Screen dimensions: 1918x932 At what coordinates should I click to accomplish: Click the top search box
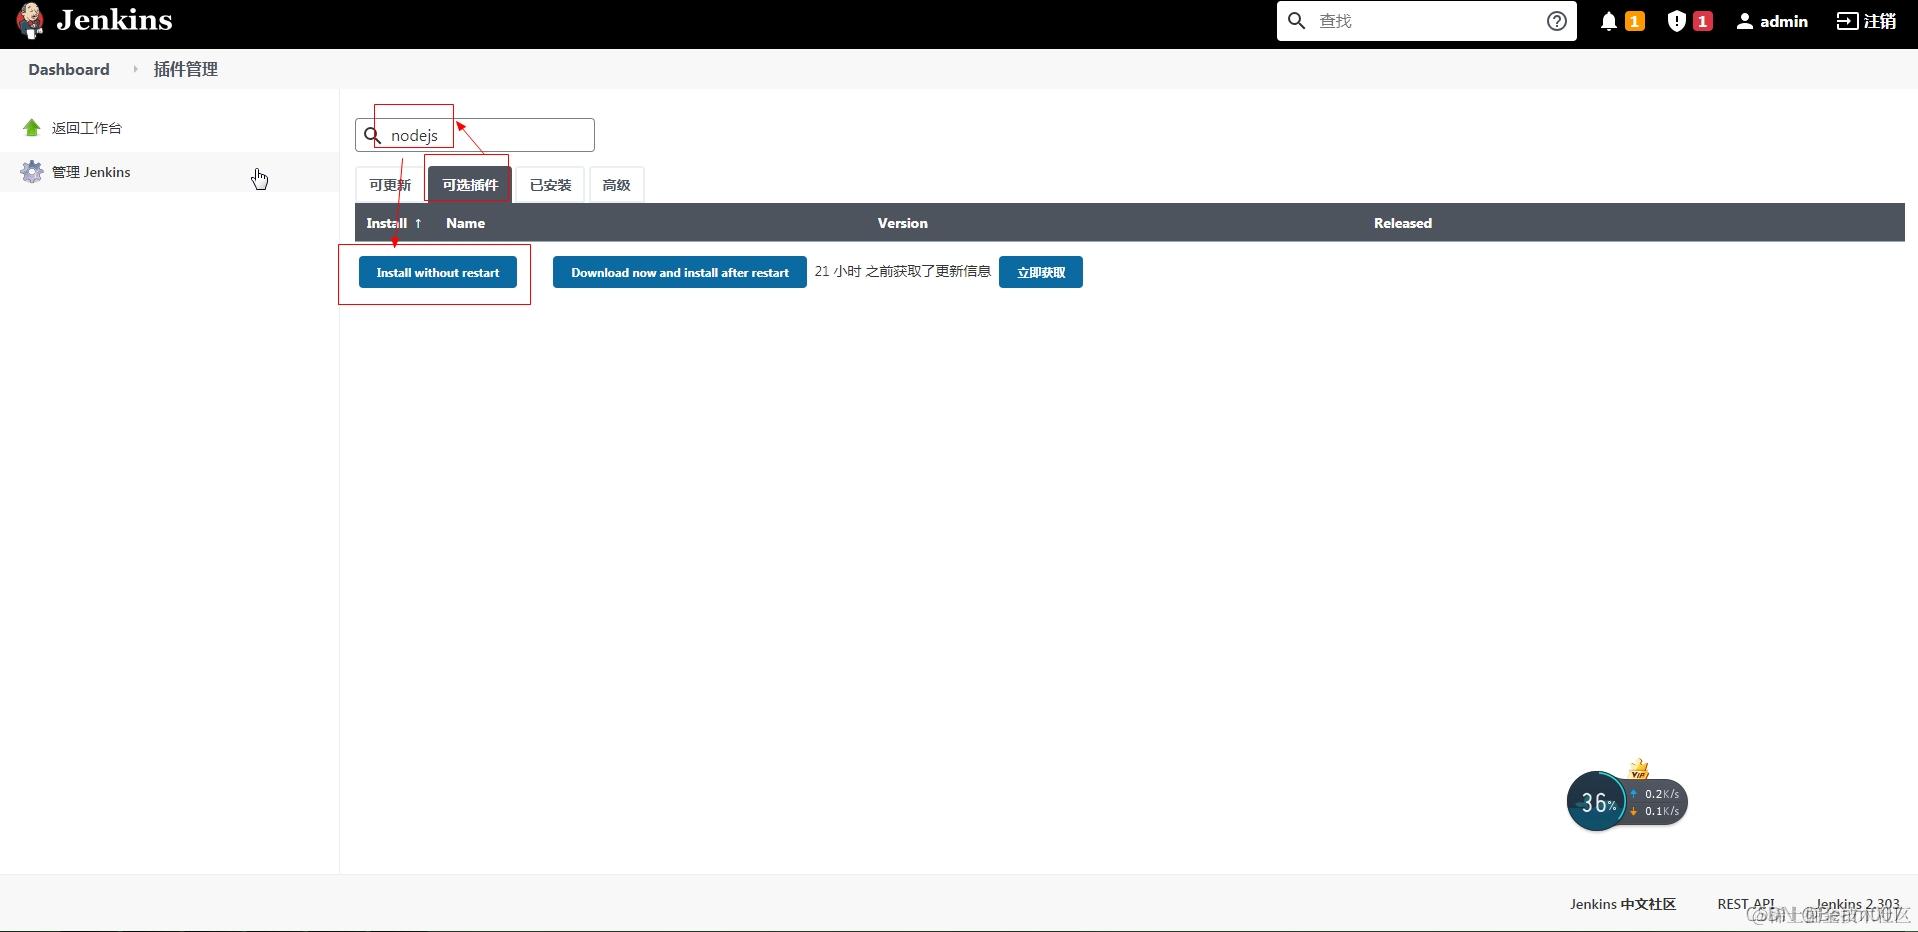tap(1426, 21)
